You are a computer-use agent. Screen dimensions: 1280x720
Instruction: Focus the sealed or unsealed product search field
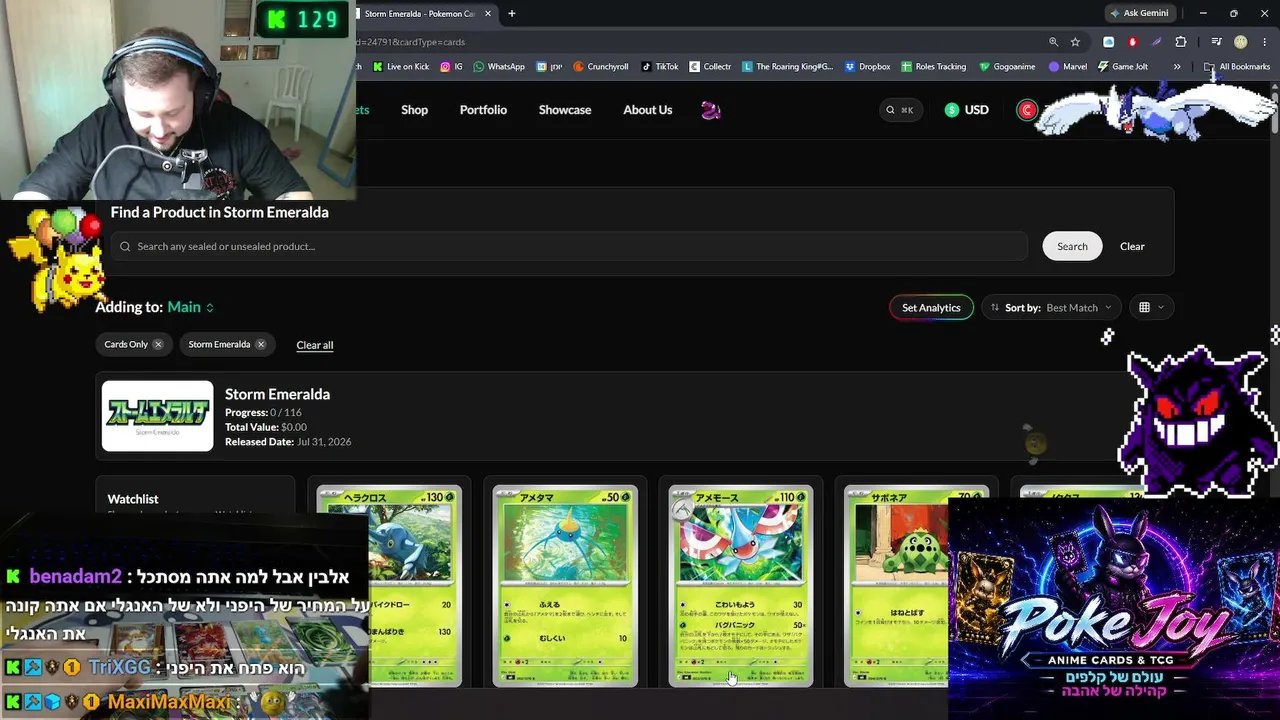(570, 246)
